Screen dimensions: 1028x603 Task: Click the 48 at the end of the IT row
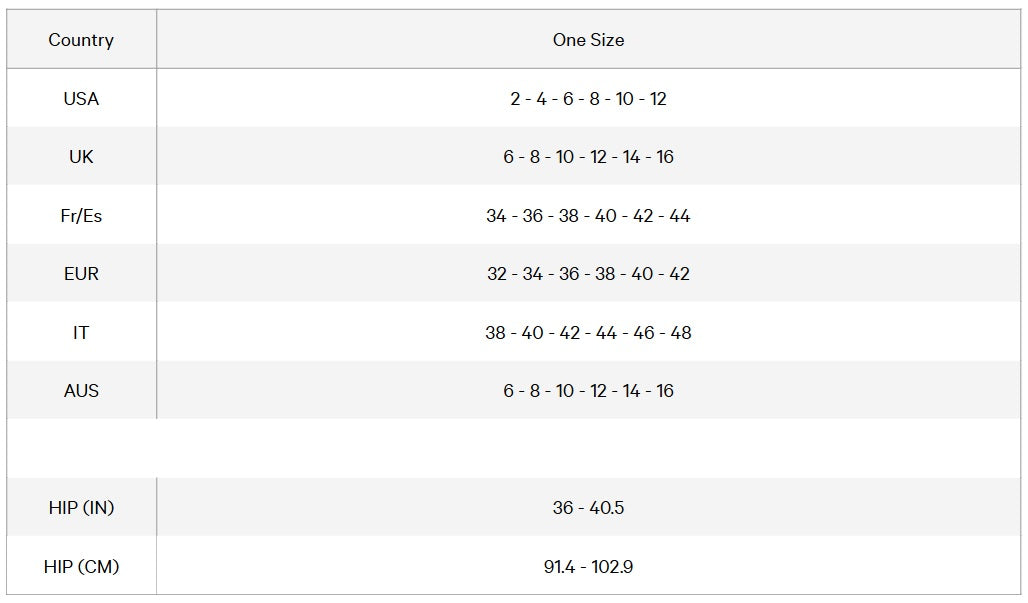point(681,332)
